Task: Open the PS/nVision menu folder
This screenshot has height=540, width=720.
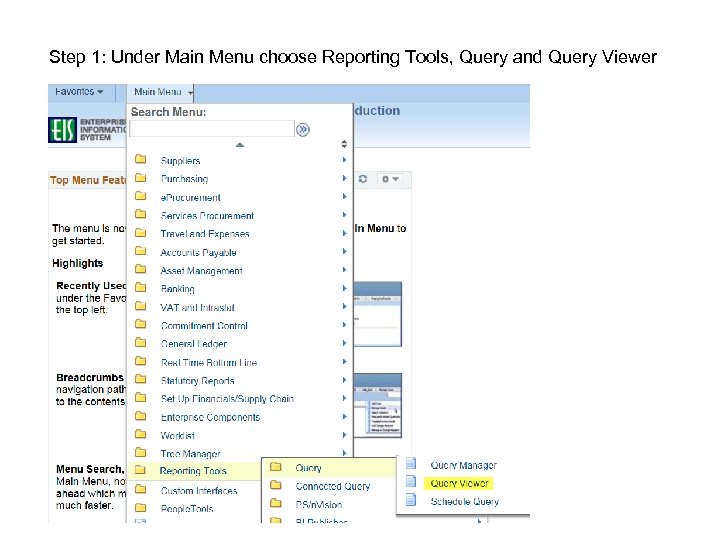Action: pos(319,505)
